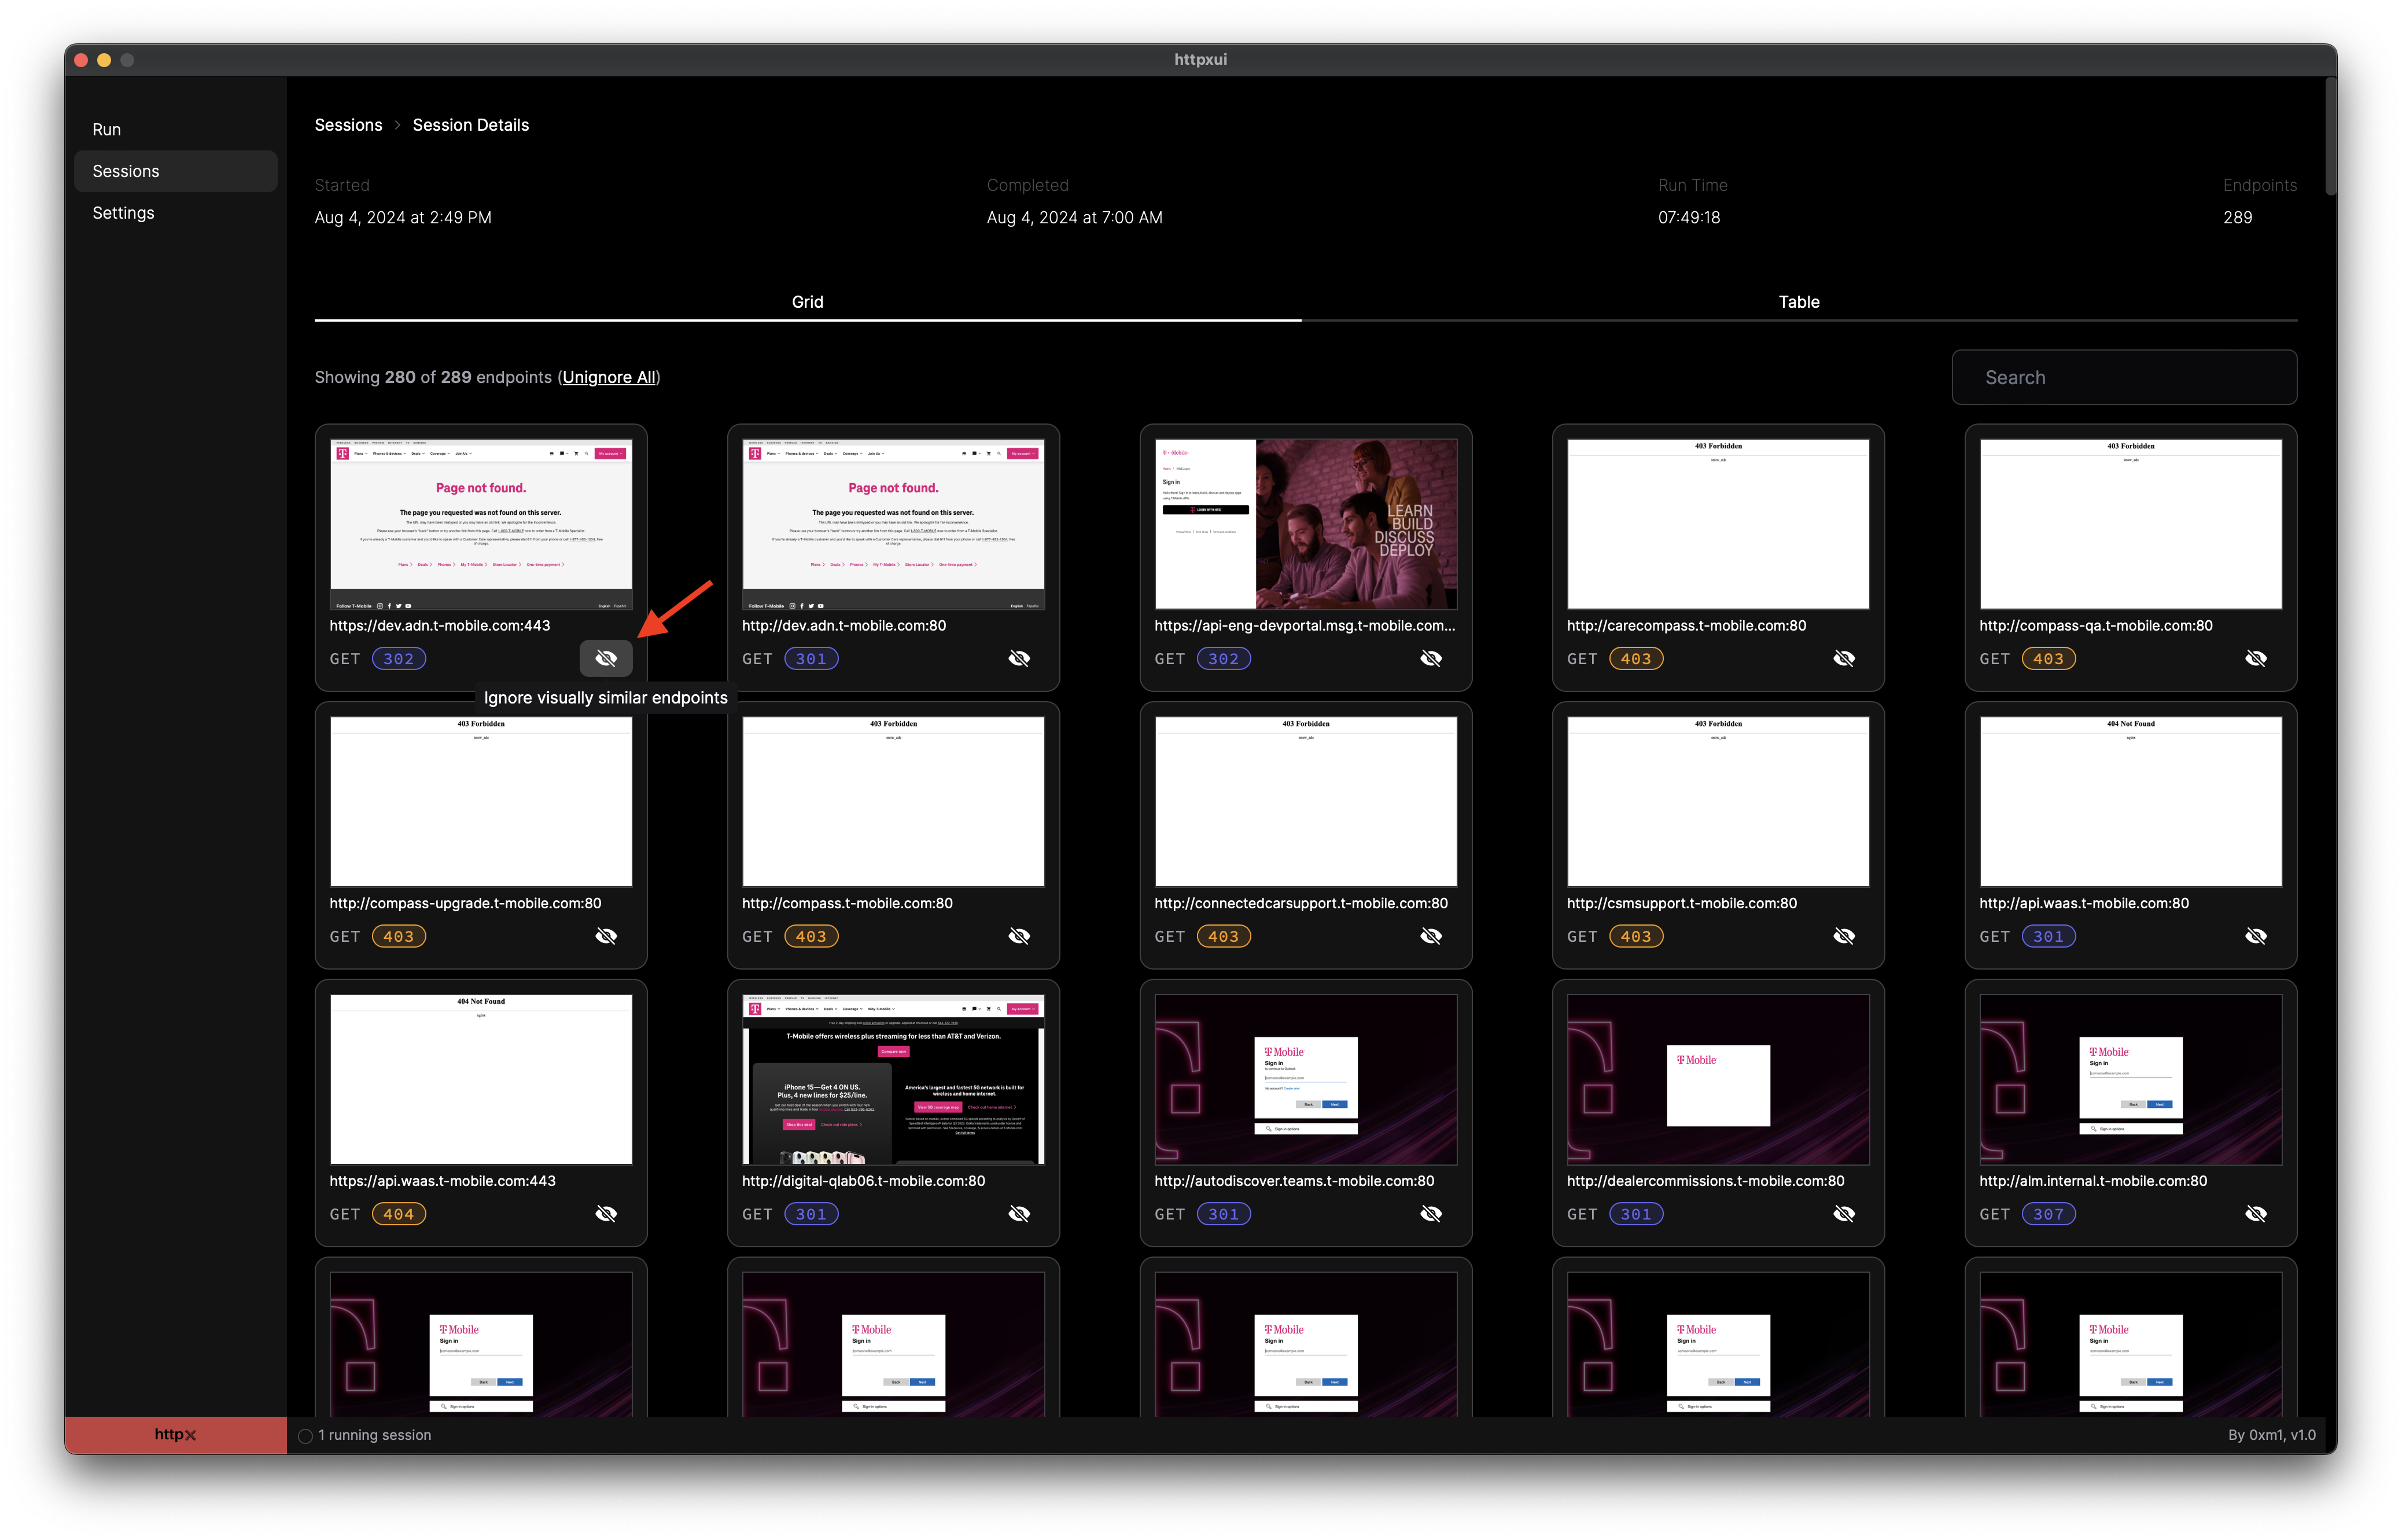The height and width of the screenshot is (1540, 2402).
Task: Open screenshot of http://dev.adn.t-mobile.com:80
Action: (893, 524)
